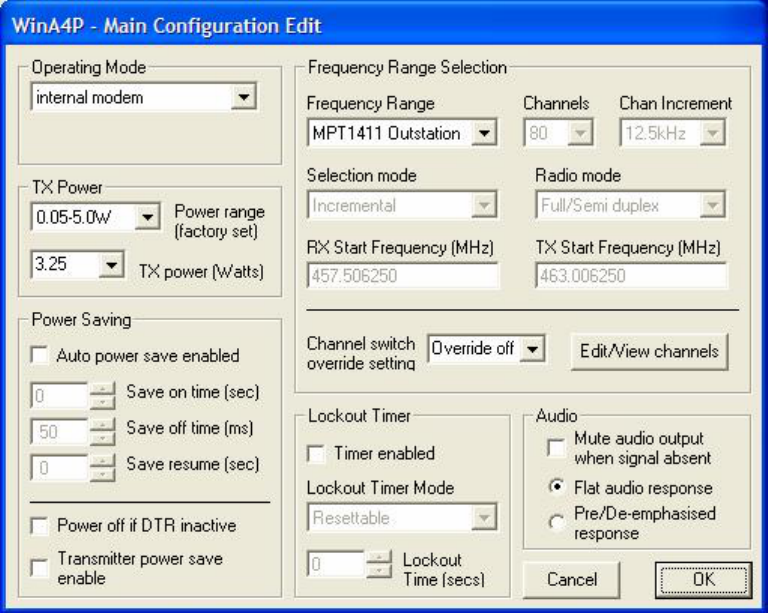Increase Lockout Time with up arrow
768x613 pixels.
(379, 558)
